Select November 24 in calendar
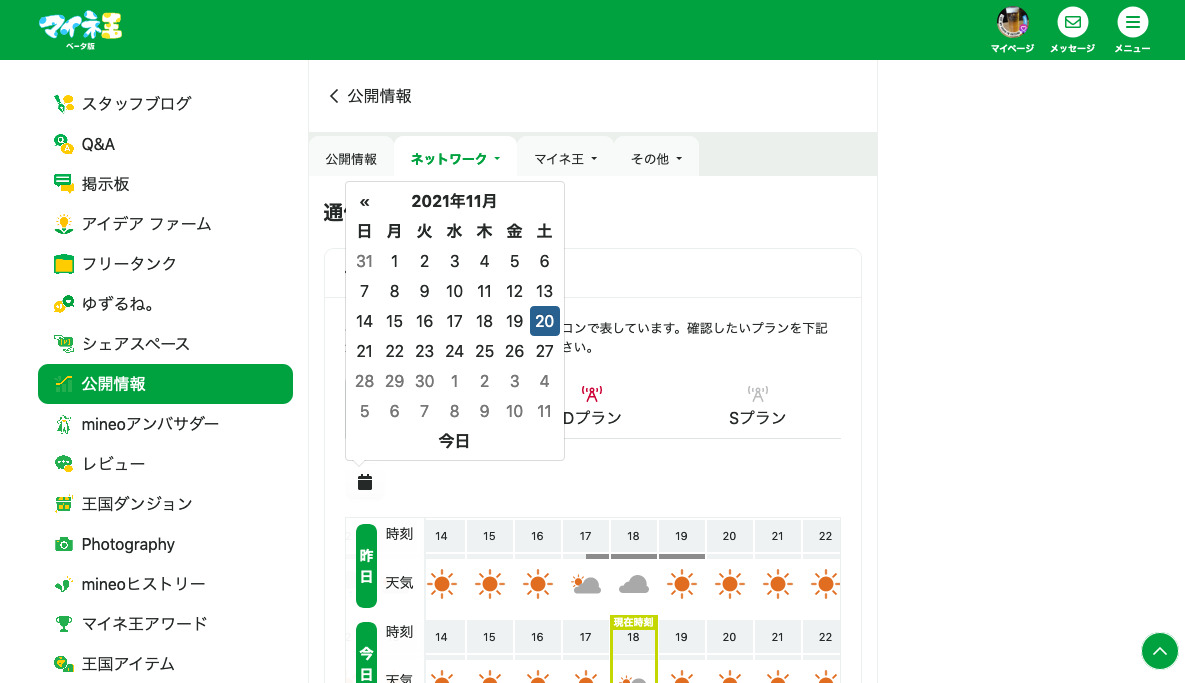1185x683 pixels. pyautogui.click(x=454, y=351)
